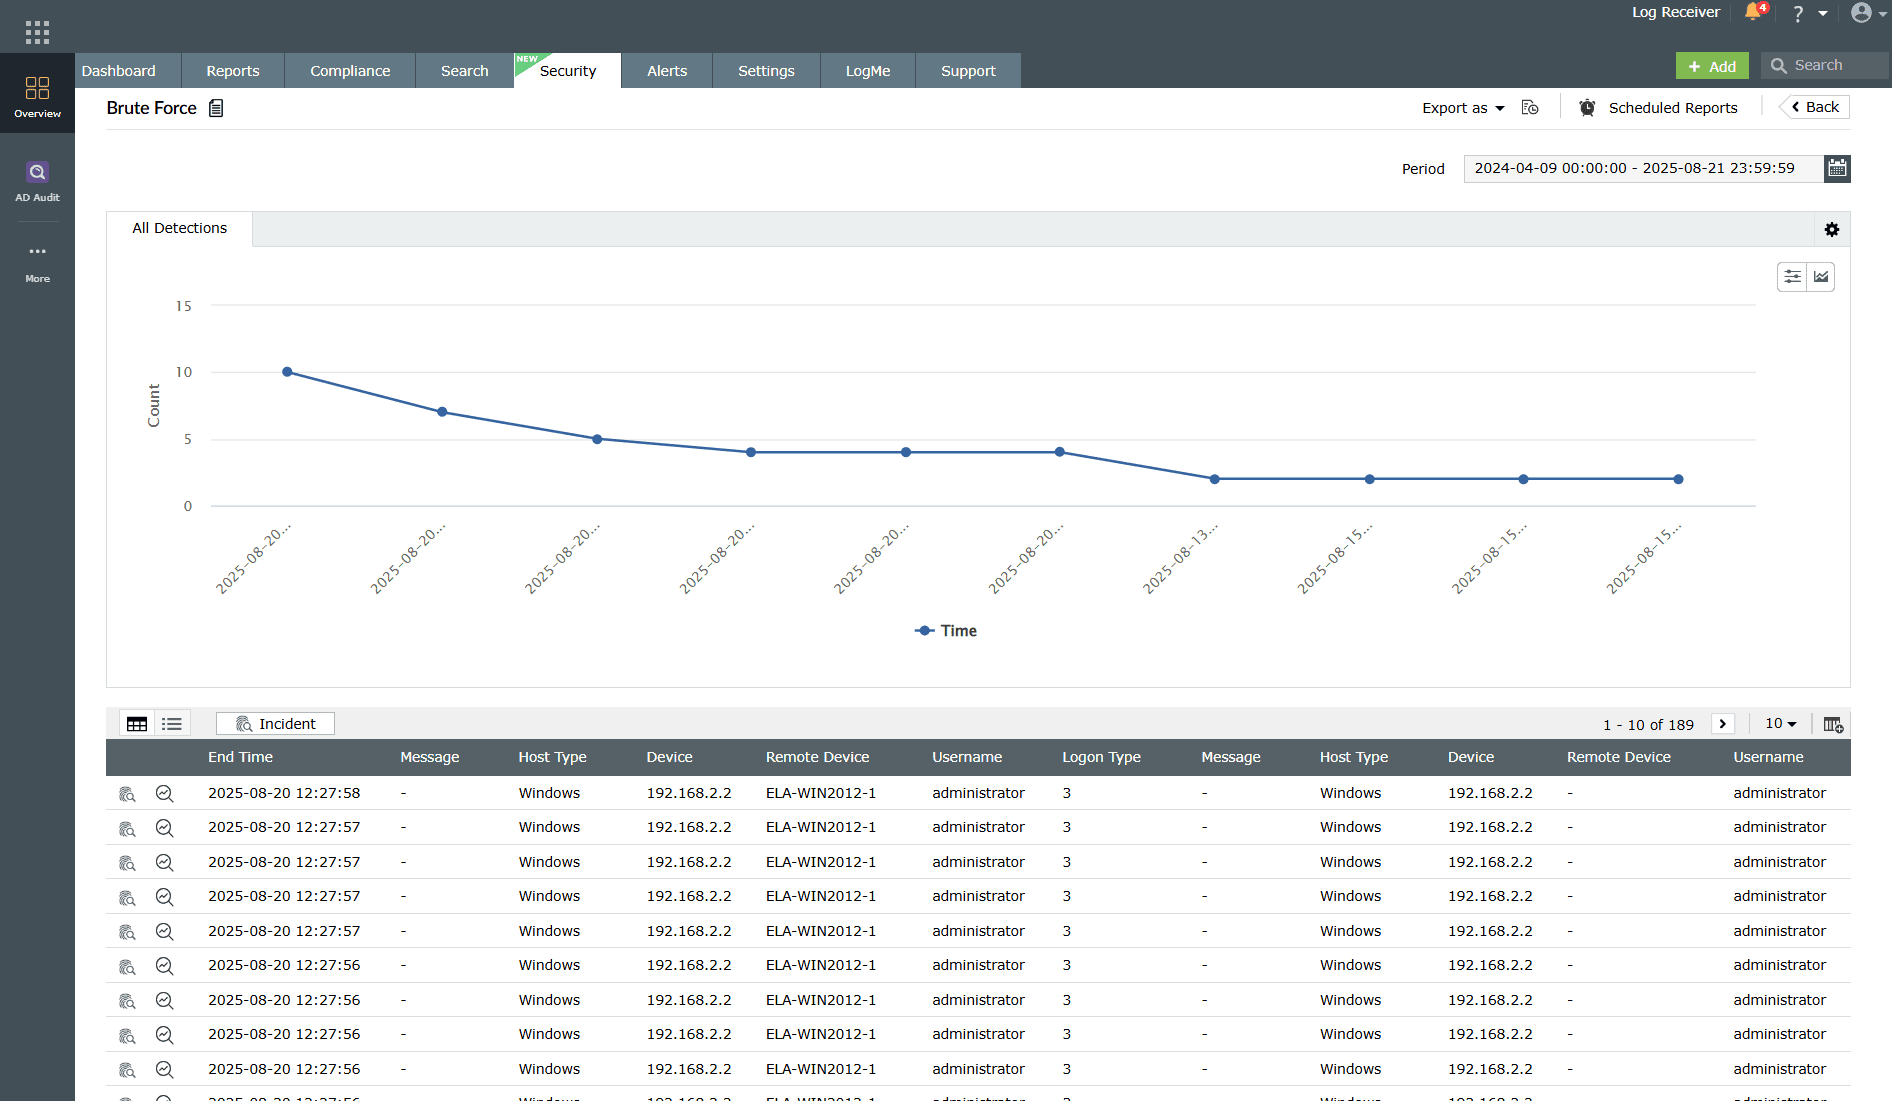This screenshot has width=1892, height=1101.
Task: Open the calendar period picker icon
Action: click(1837, 168)
